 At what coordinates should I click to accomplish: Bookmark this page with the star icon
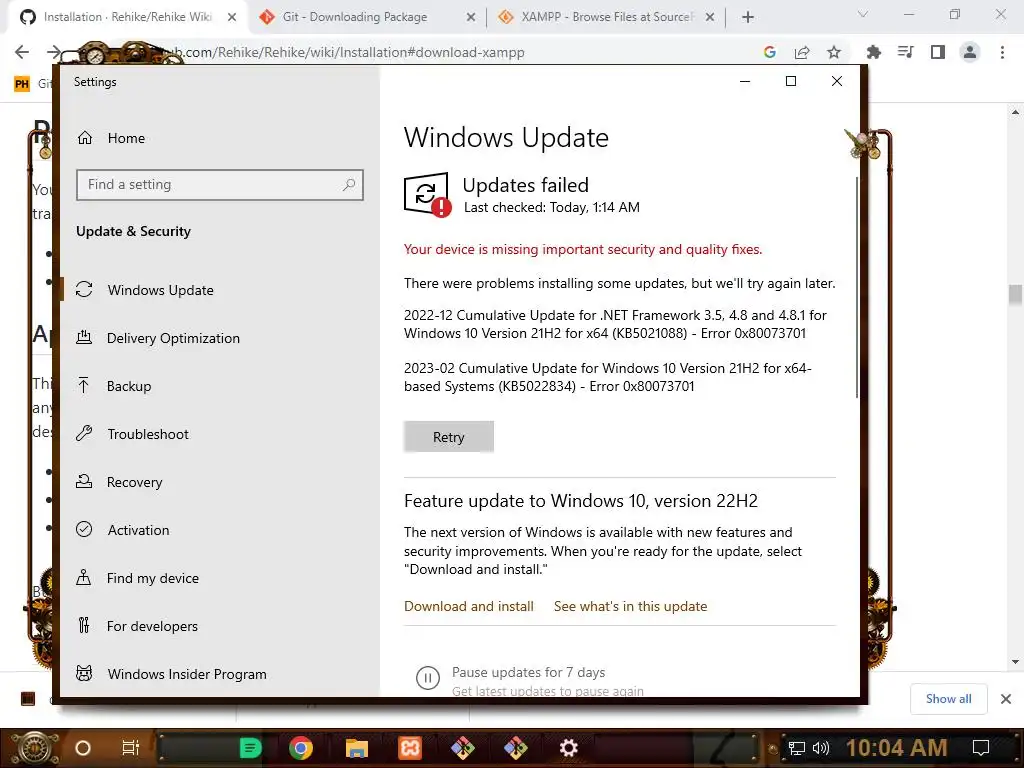click(834, 52)
